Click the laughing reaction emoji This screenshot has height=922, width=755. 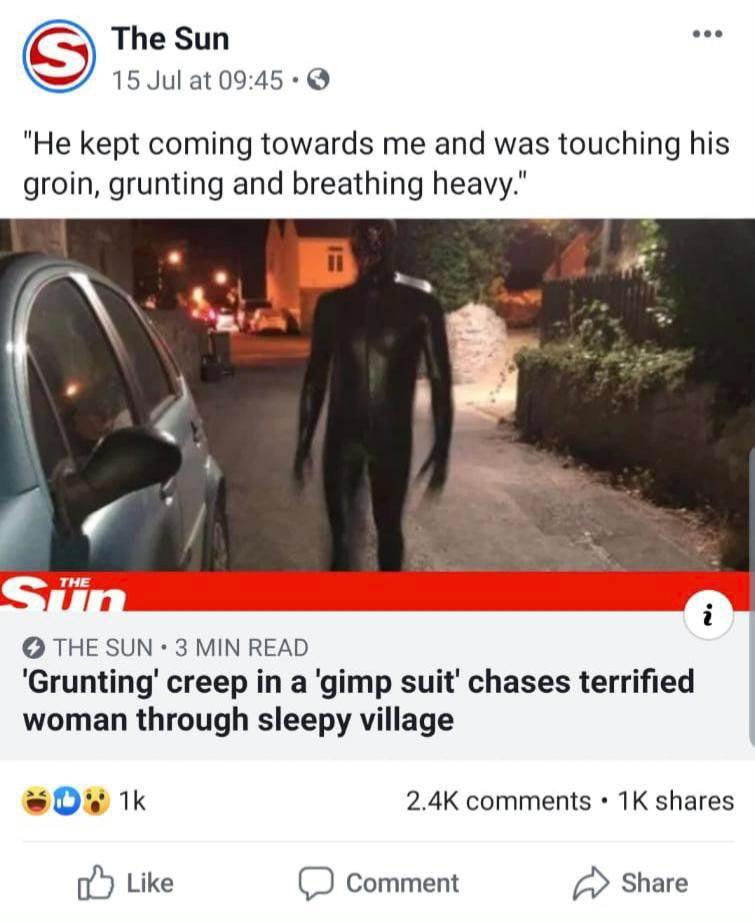coord(36,801)
